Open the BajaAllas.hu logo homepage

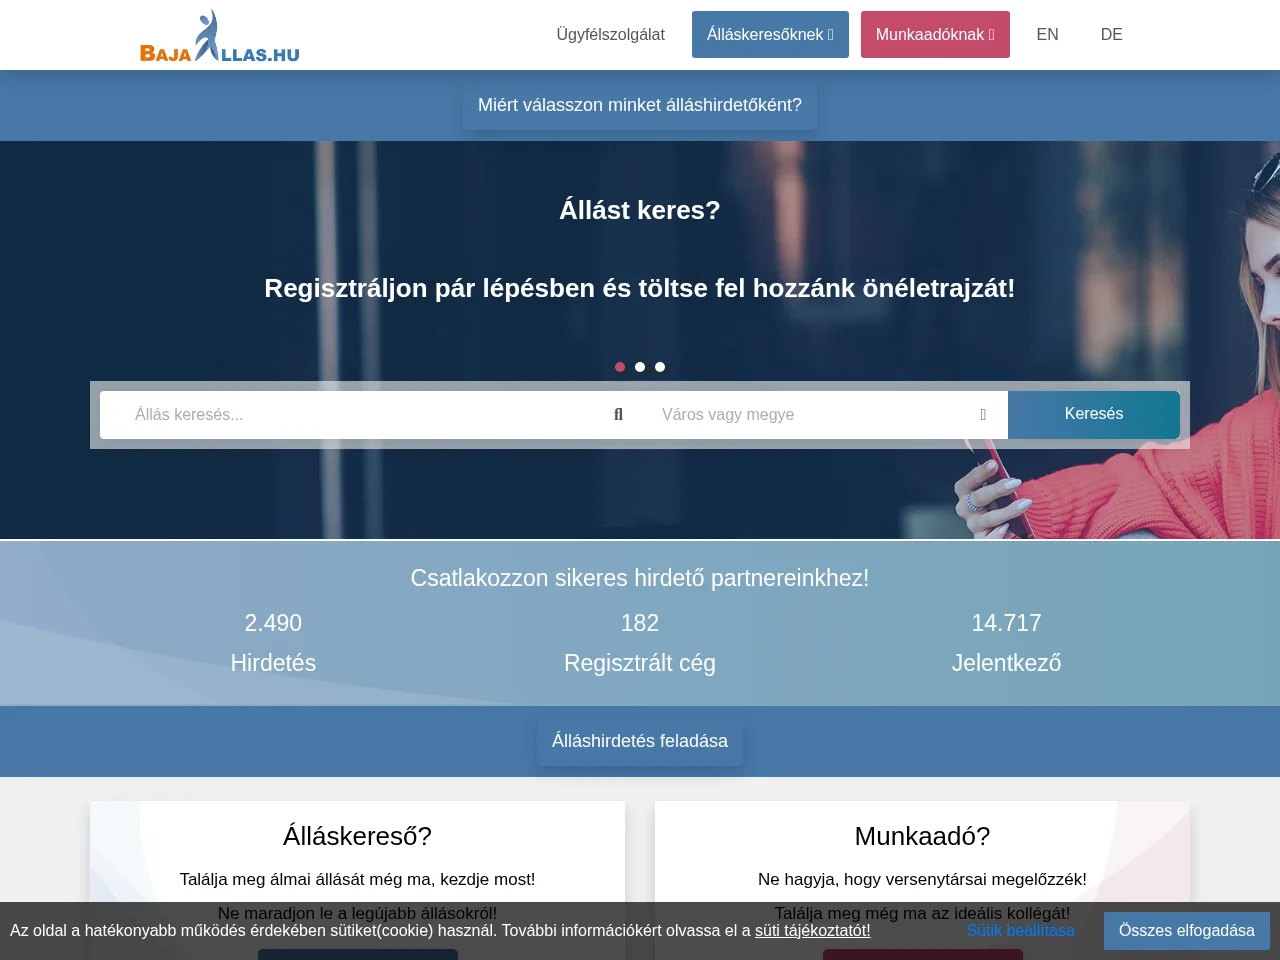(220, 36)
